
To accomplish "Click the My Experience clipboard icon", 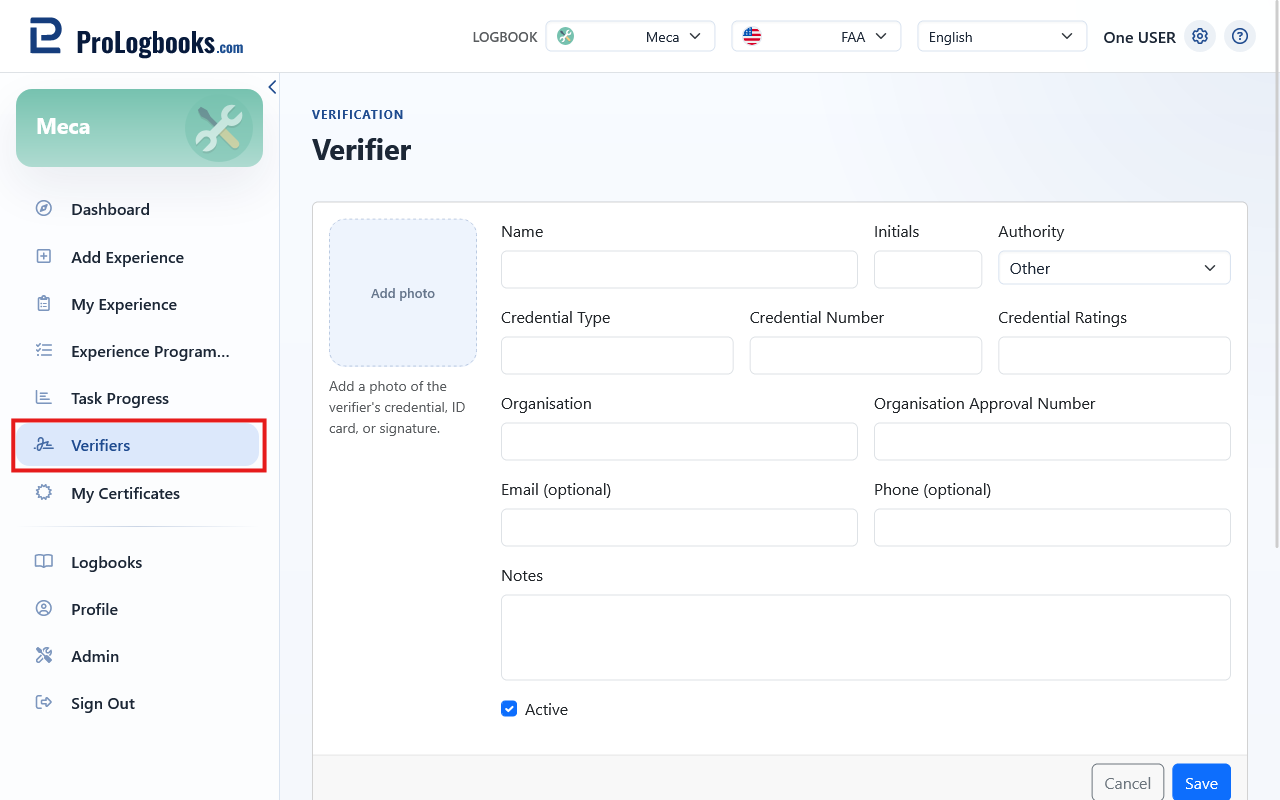I will [44, 304].
